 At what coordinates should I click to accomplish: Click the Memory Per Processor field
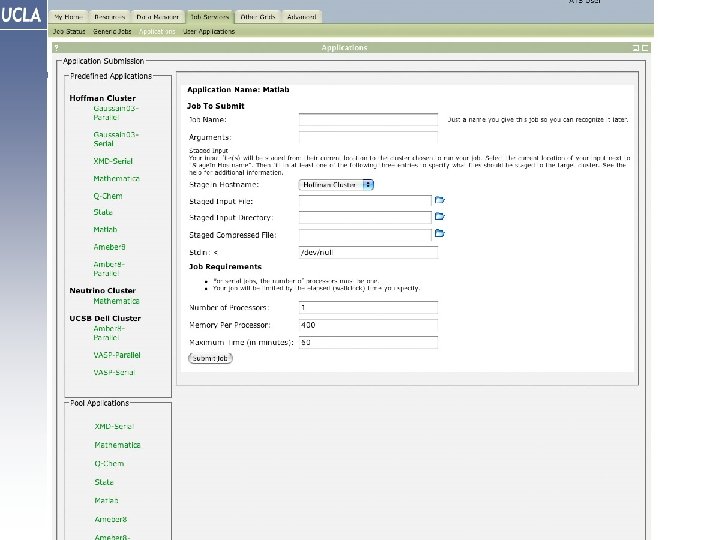coord(368,325)
